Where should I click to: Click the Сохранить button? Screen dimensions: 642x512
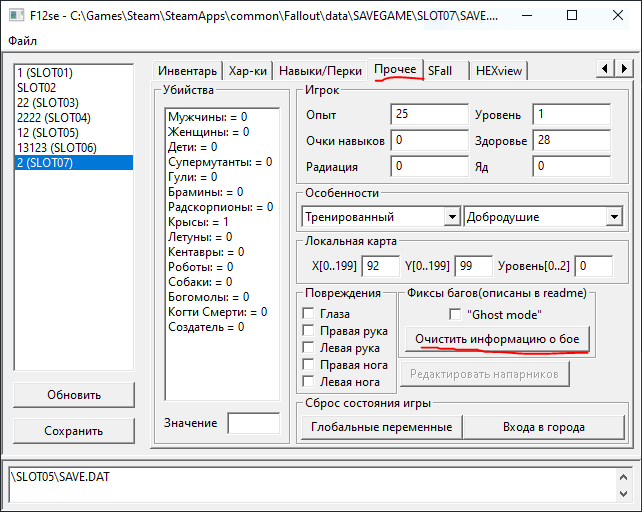[74, 431]
